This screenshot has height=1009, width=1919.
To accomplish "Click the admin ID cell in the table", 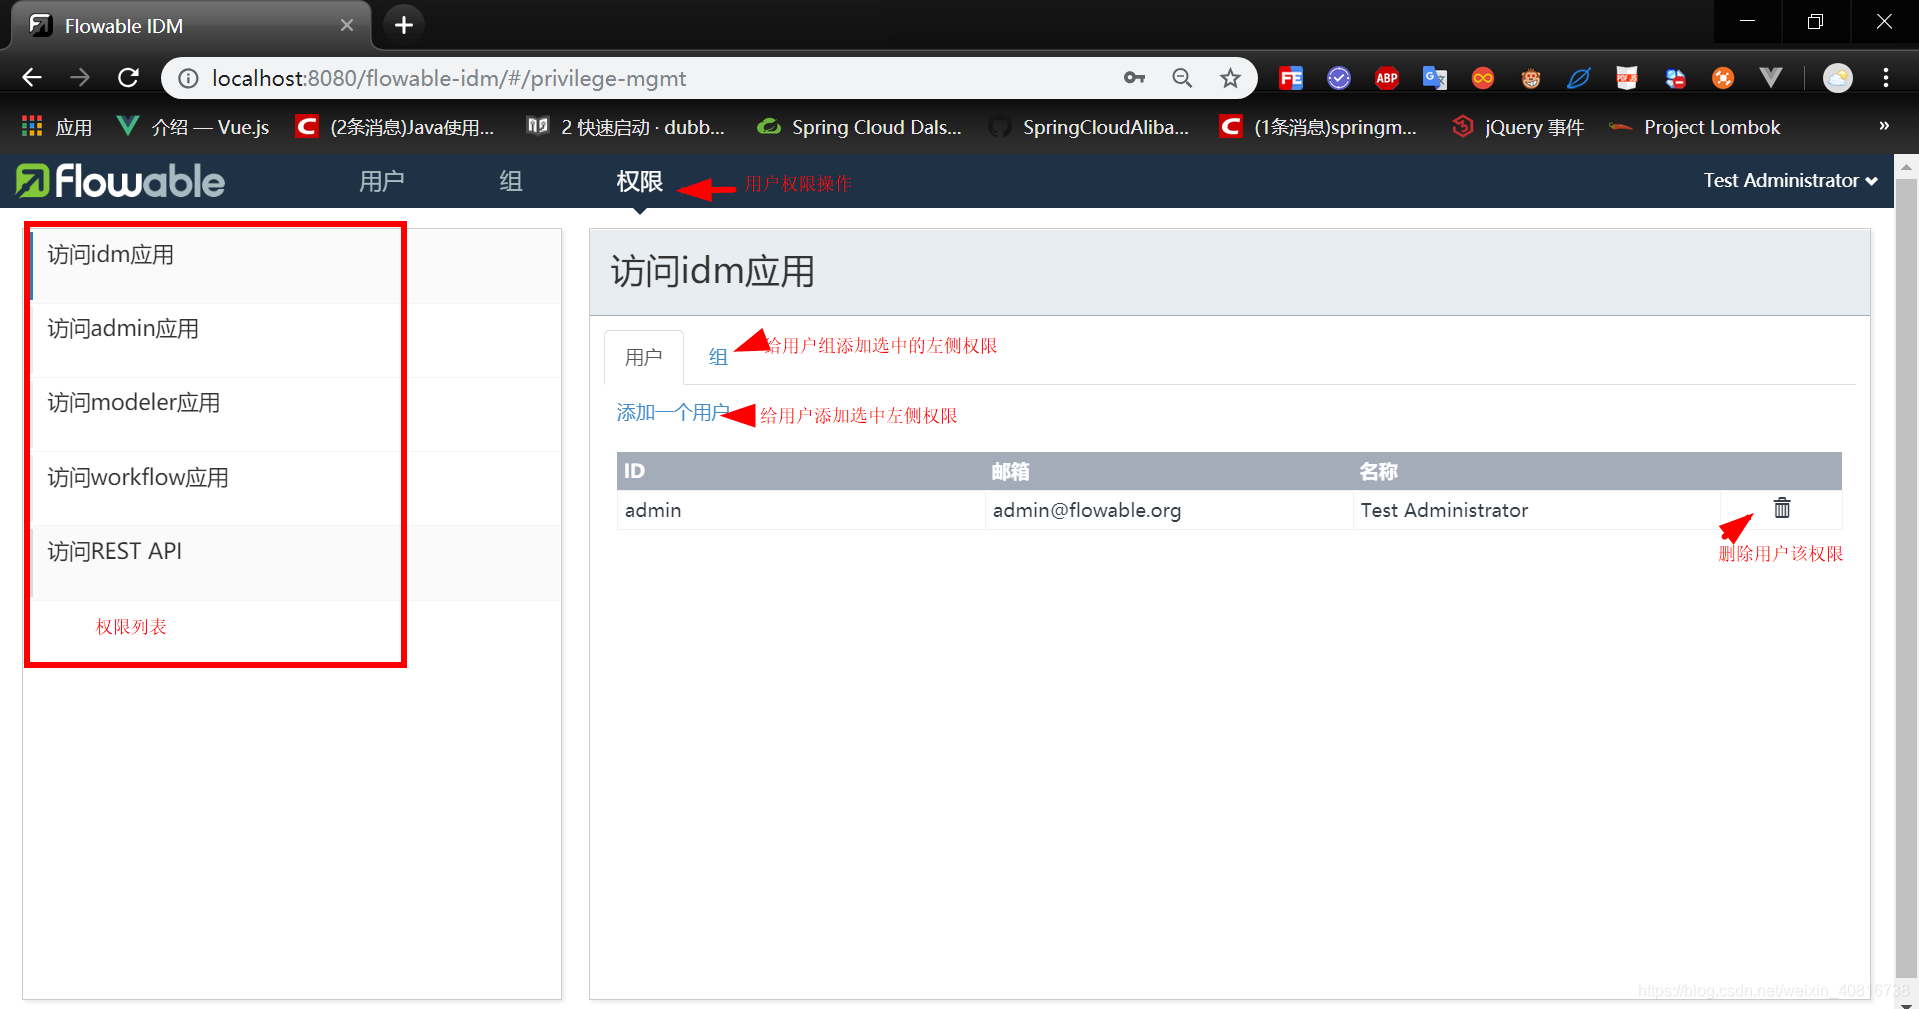I will tap(801, 510).
